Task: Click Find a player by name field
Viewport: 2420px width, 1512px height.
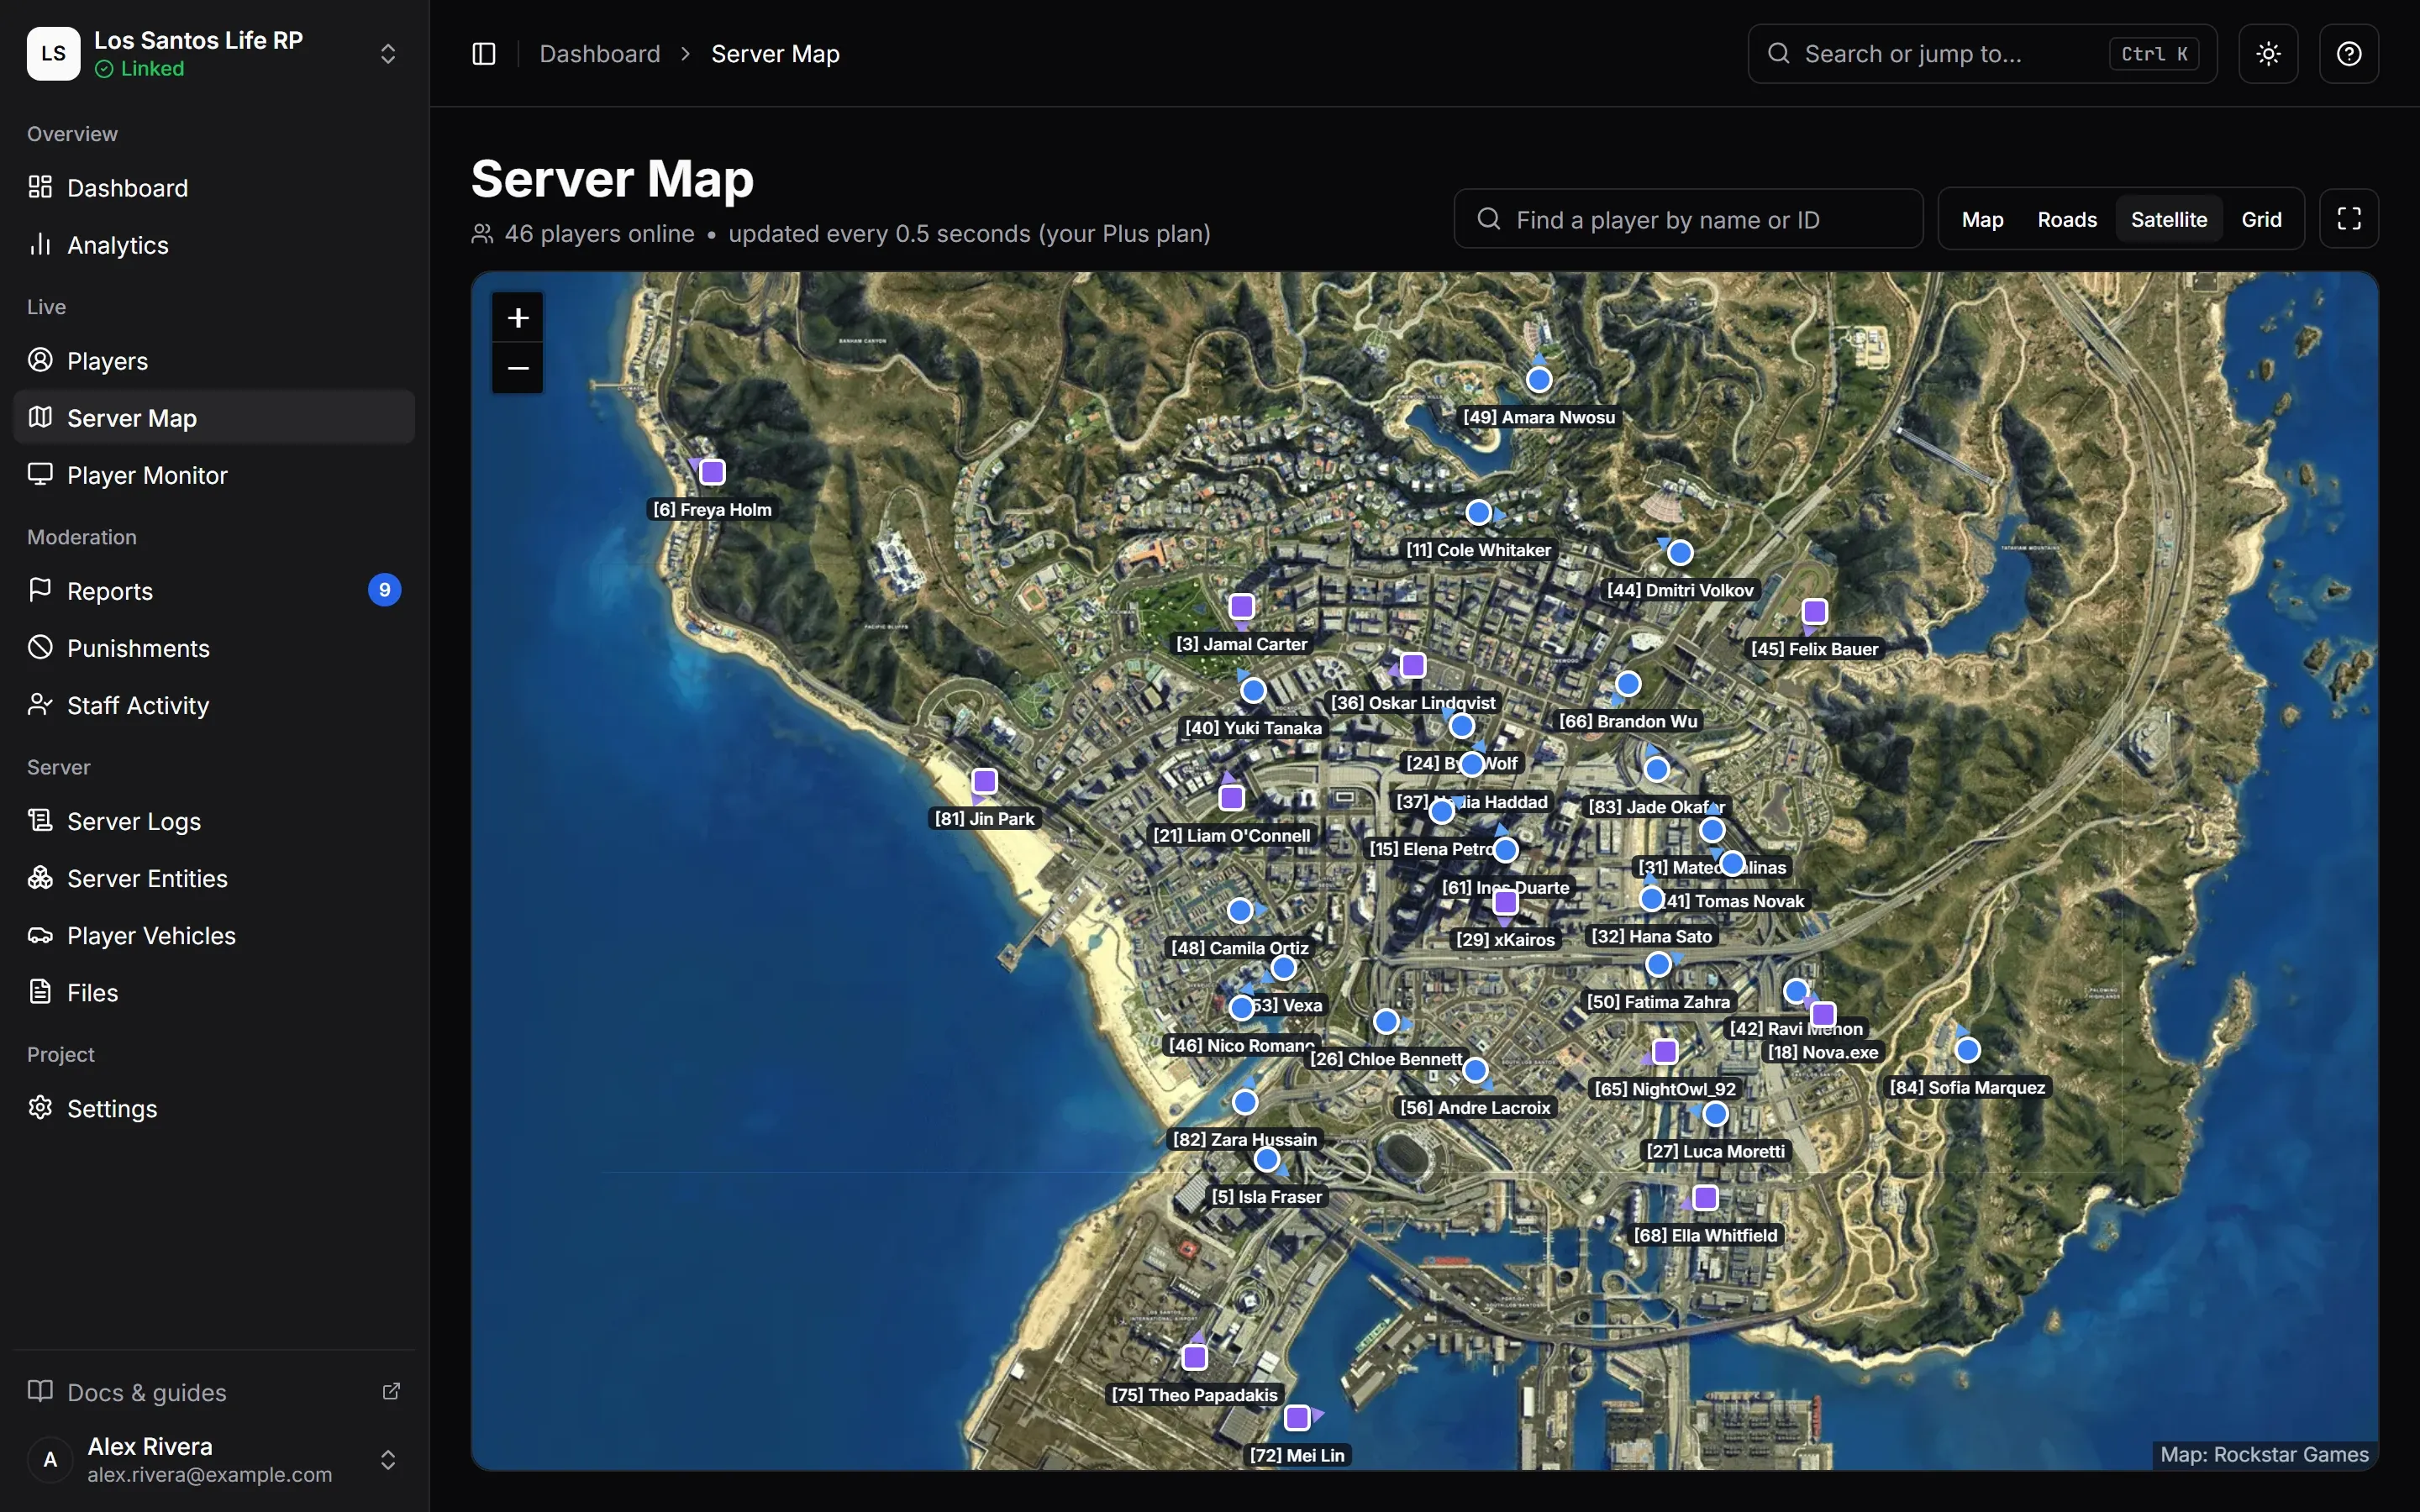Action: [1688, 219]
